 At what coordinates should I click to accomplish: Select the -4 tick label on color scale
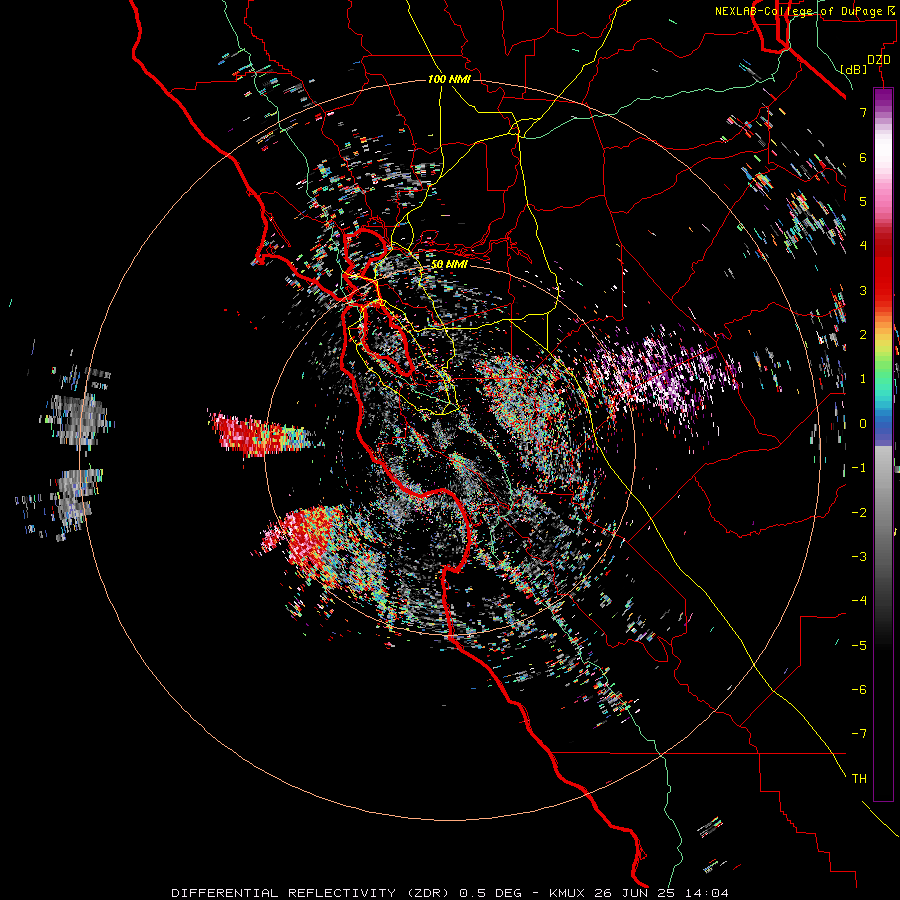(859, 601)
